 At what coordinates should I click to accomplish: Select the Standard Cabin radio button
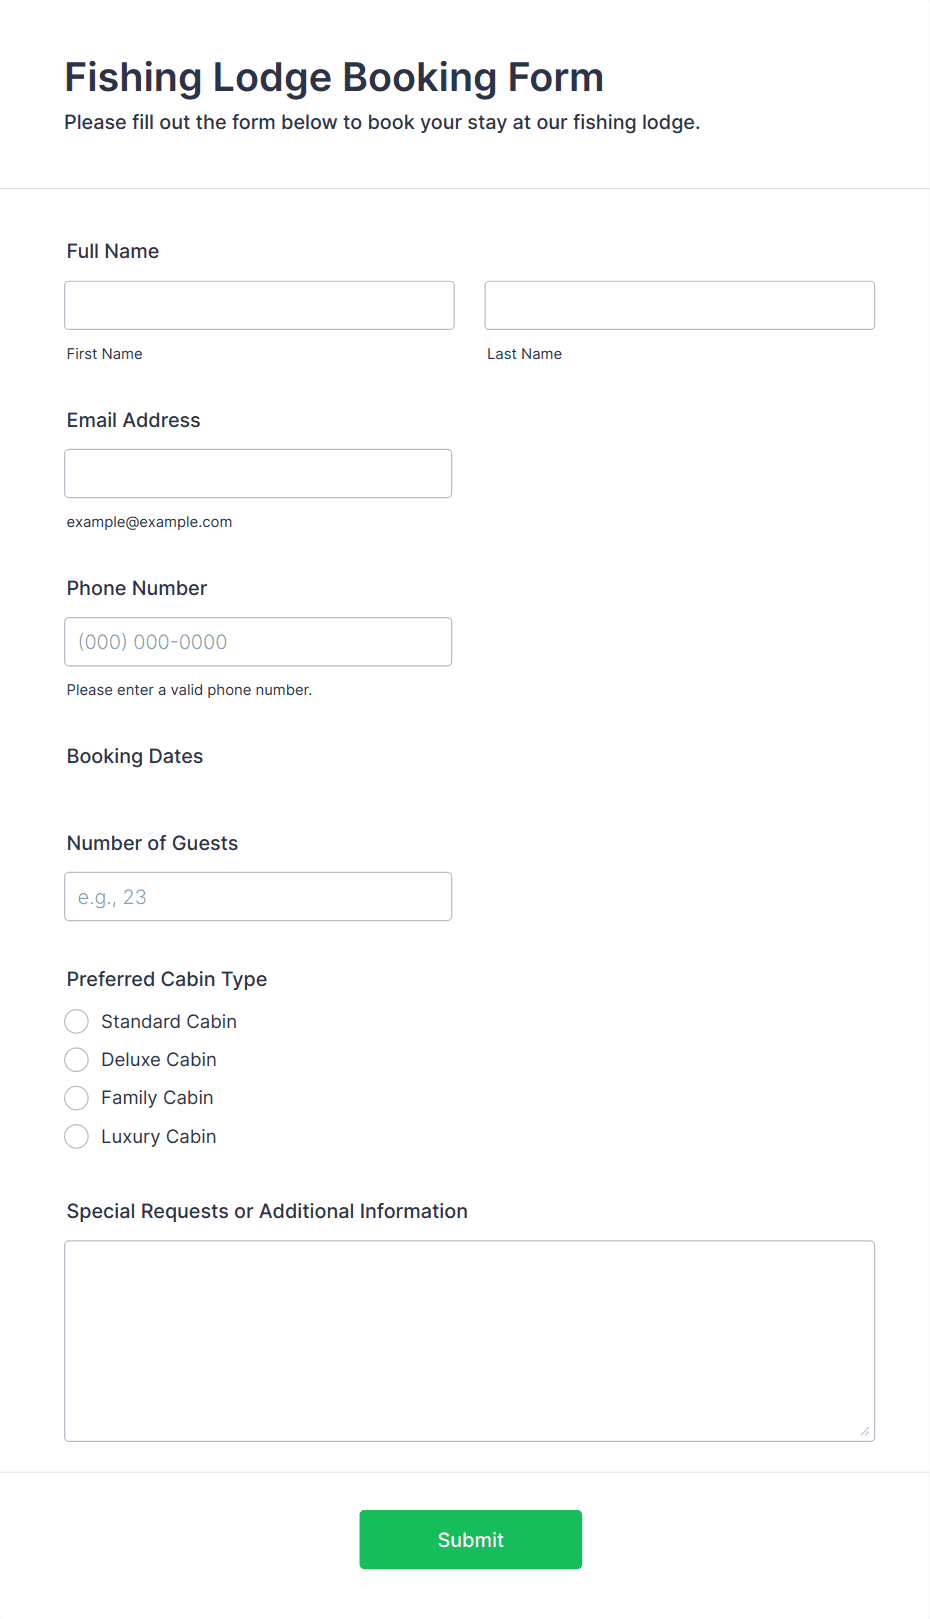click(x=77, y=1021)
